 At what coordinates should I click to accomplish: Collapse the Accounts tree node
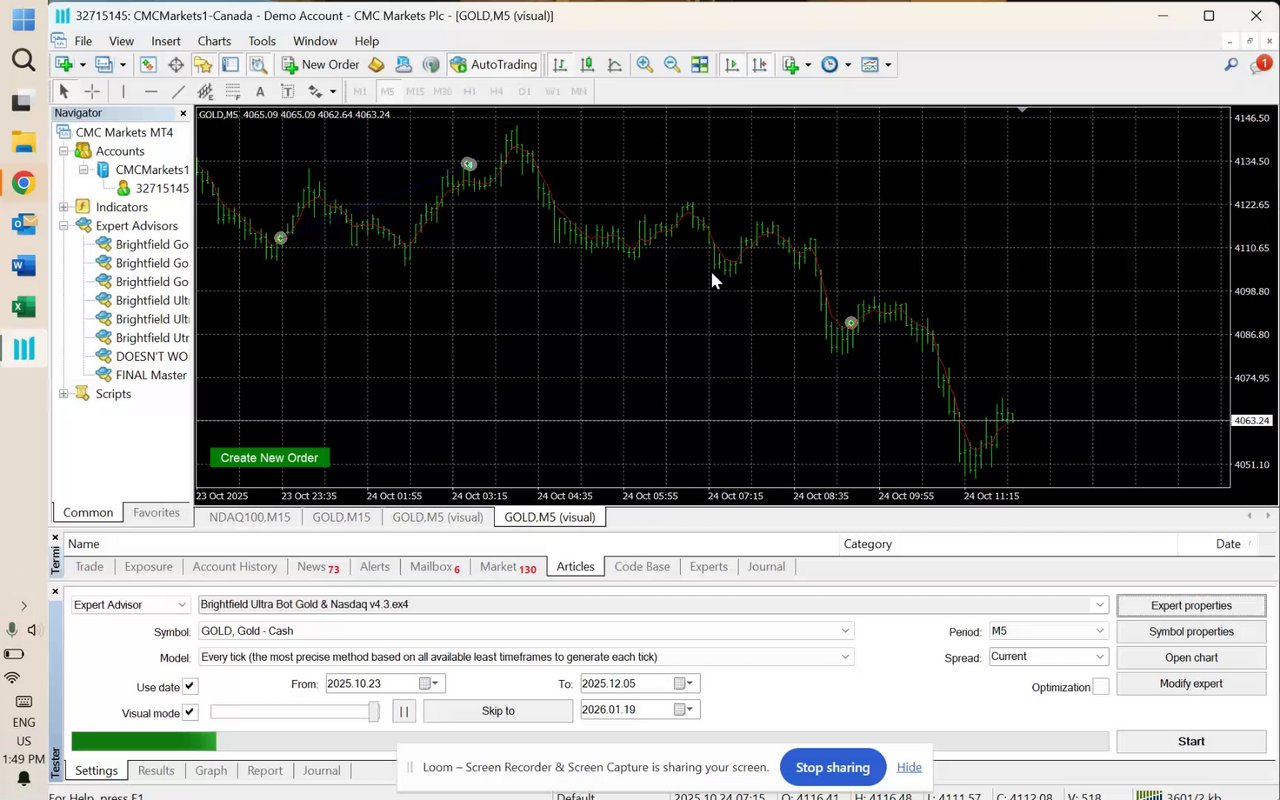64,151
